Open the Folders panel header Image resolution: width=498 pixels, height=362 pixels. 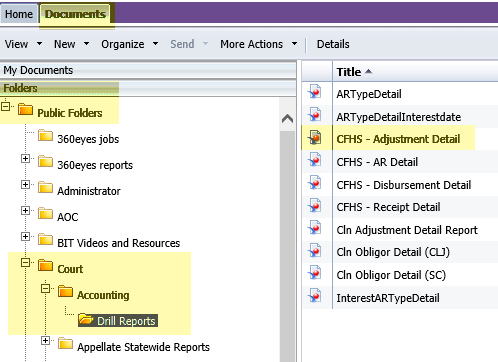148,88
